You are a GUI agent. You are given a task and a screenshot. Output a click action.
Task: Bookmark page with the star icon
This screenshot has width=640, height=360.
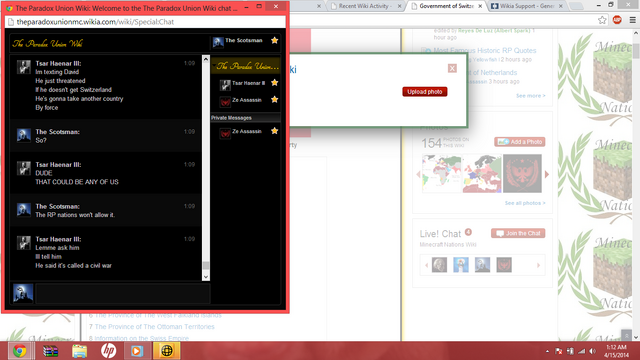pos(602,20)
